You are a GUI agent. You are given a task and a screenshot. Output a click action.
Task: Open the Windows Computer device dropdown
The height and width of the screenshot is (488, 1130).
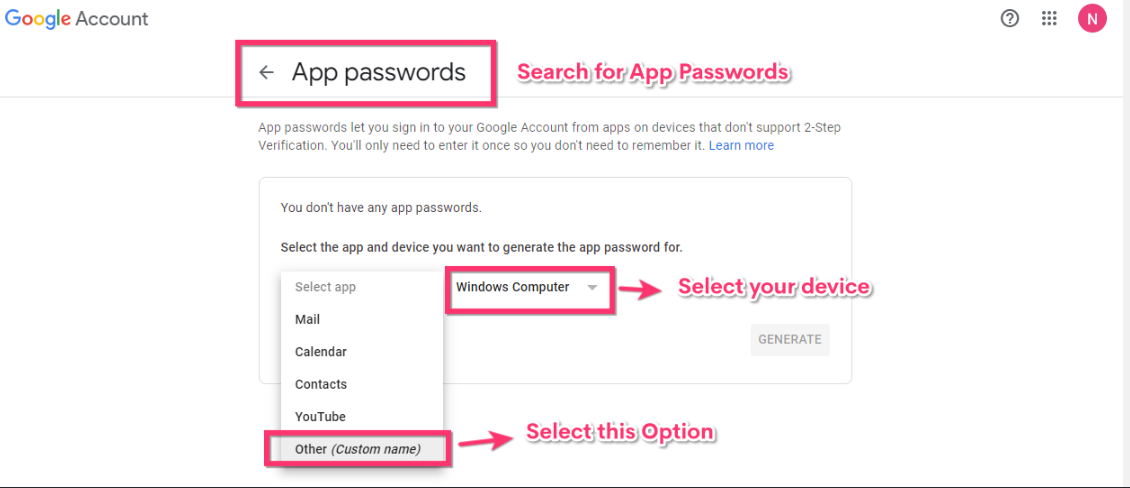527,288
